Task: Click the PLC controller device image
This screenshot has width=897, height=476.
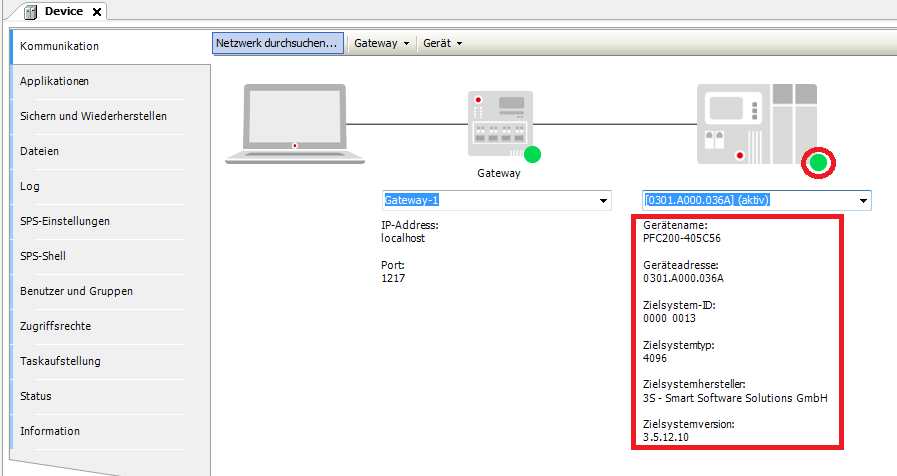Action: pyautogui.click(x=756, y=123)
